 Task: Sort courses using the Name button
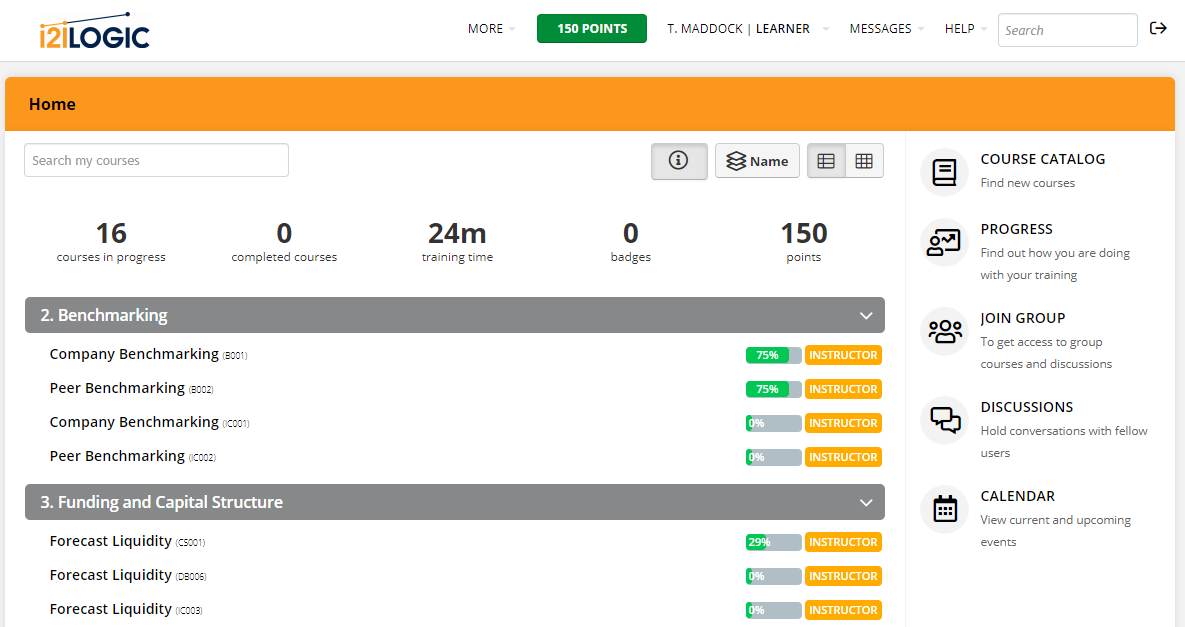point(757,161)
